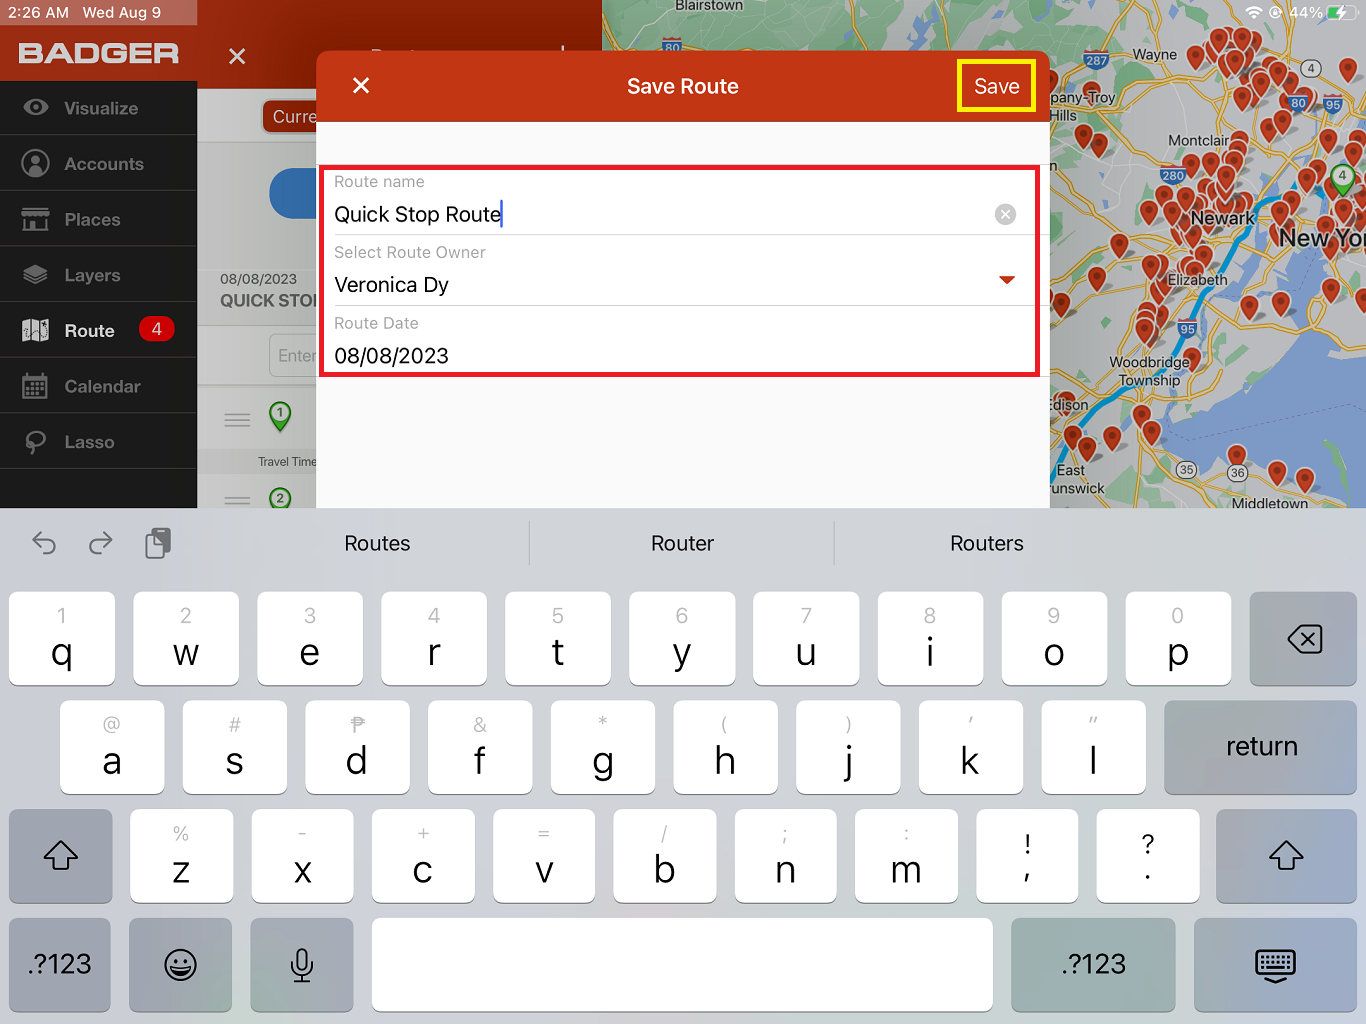Tap the dictation microphone key
The height and width of the screenshot is (1024, 1366).
coord(301,964)
